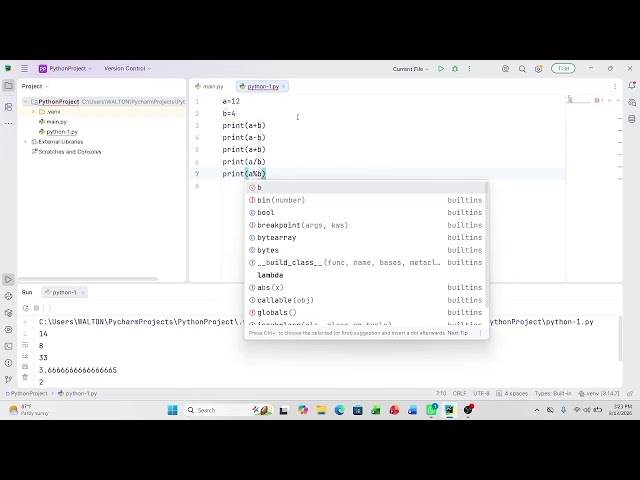640x480 pixels.
Task: Collapse the PythonProject root folder
Action: point(25,102)
